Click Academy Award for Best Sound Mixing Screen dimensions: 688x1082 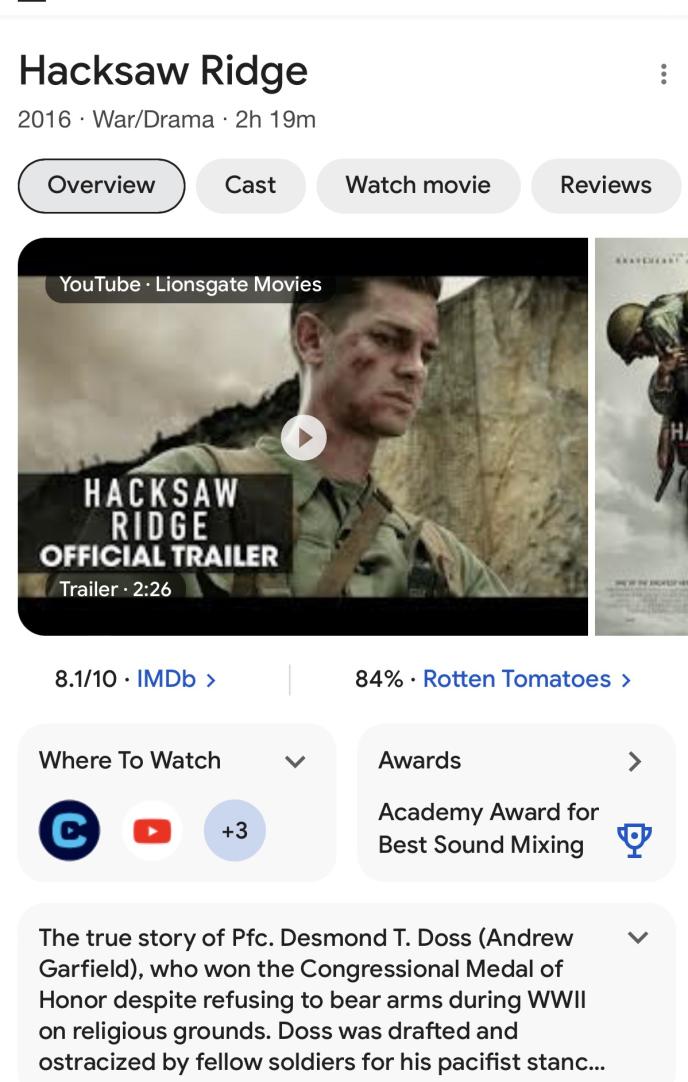coord(488,828)
